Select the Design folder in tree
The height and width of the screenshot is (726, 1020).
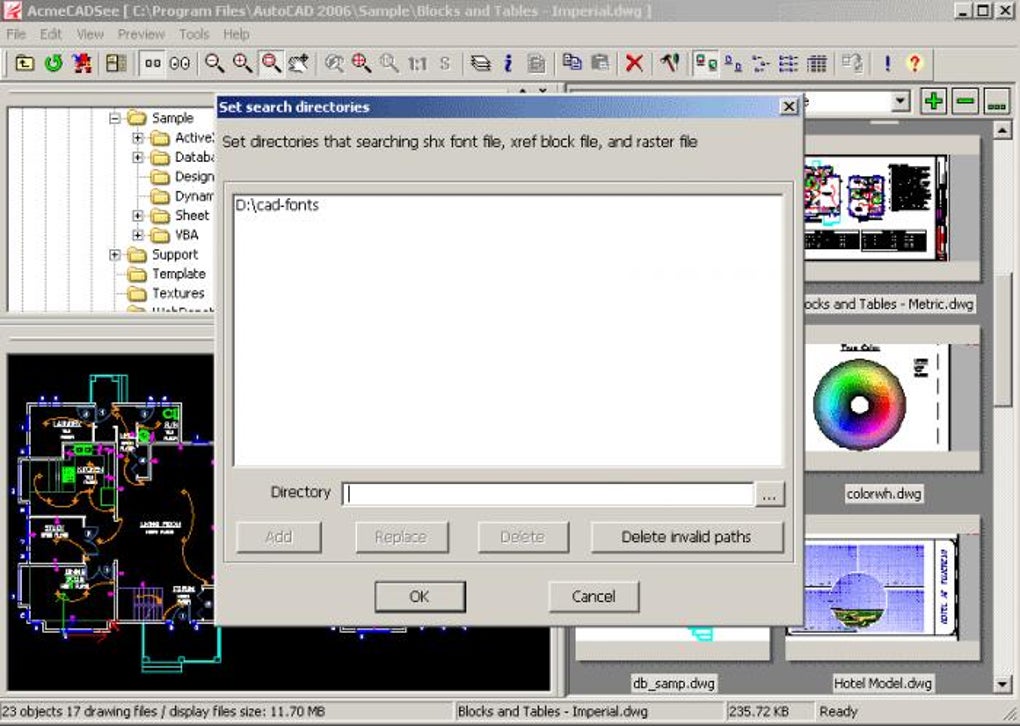(x=194, y=177)
